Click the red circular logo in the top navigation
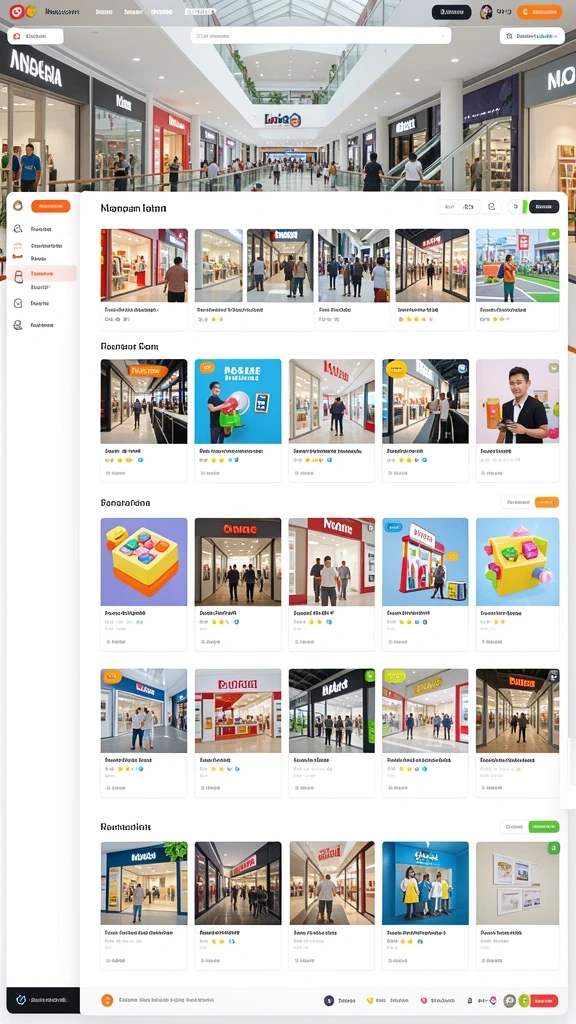The image size is (576, 1024). point(16,11)
